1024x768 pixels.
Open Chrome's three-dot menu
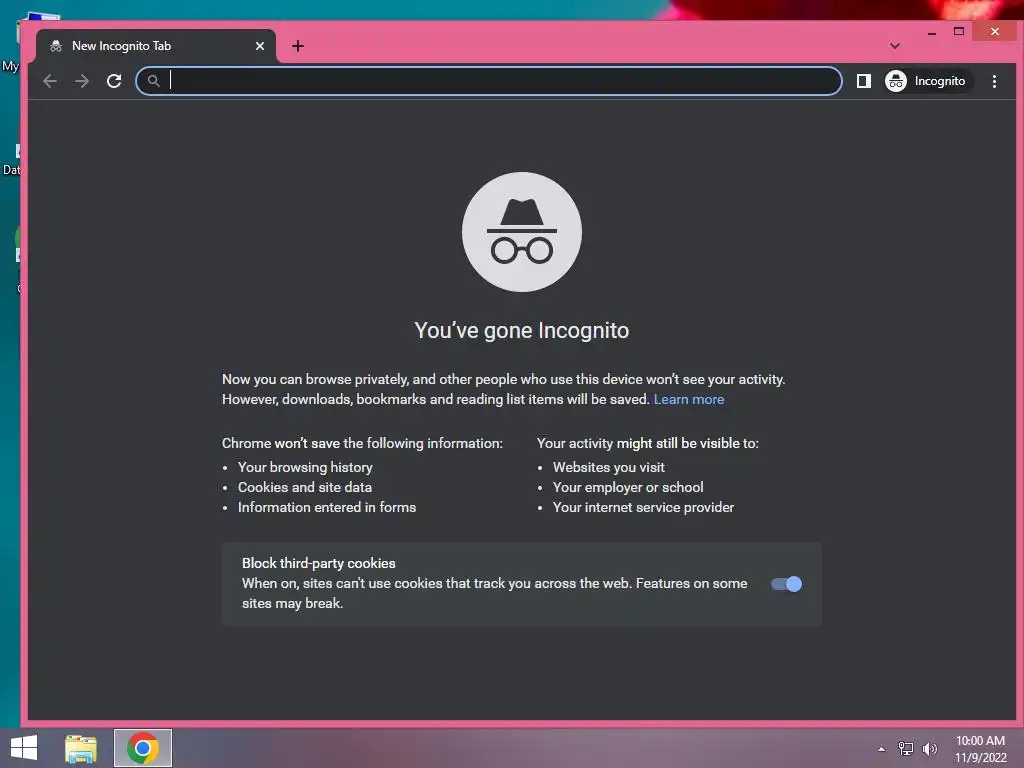click(994, 81)
